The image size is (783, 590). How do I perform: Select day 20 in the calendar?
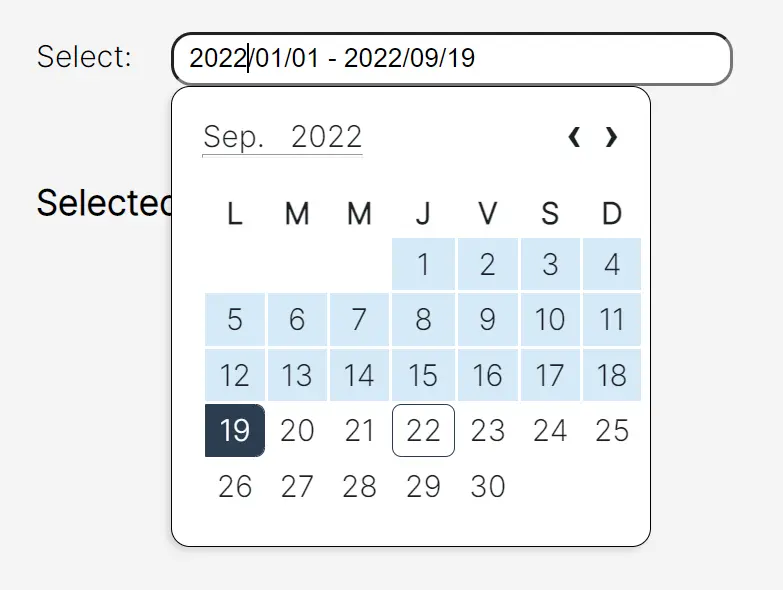tap(297, 430)
